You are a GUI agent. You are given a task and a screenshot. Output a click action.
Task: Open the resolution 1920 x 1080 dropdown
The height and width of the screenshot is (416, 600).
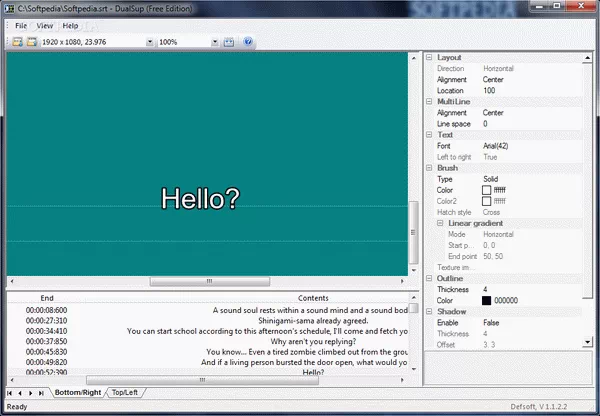[x=150, y=43]
